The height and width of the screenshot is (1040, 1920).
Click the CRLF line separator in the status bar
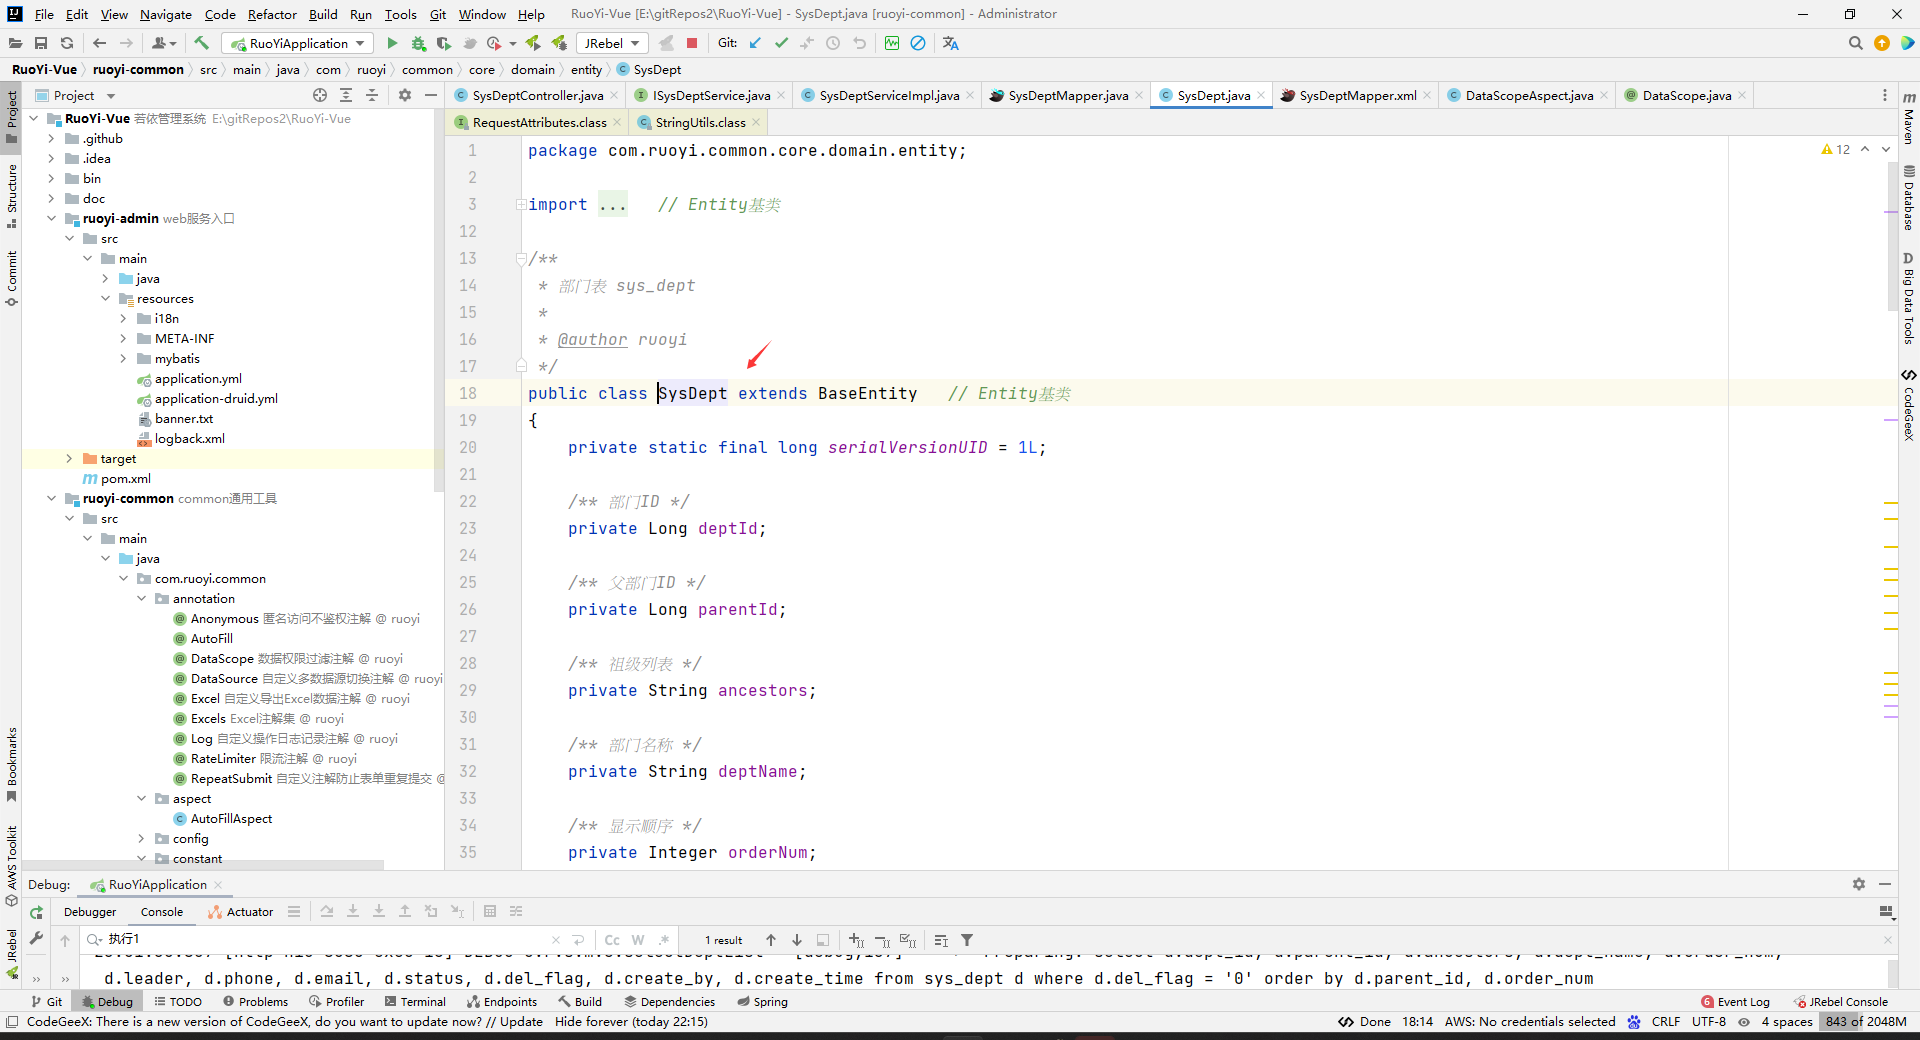(x=1666, y=1022)
